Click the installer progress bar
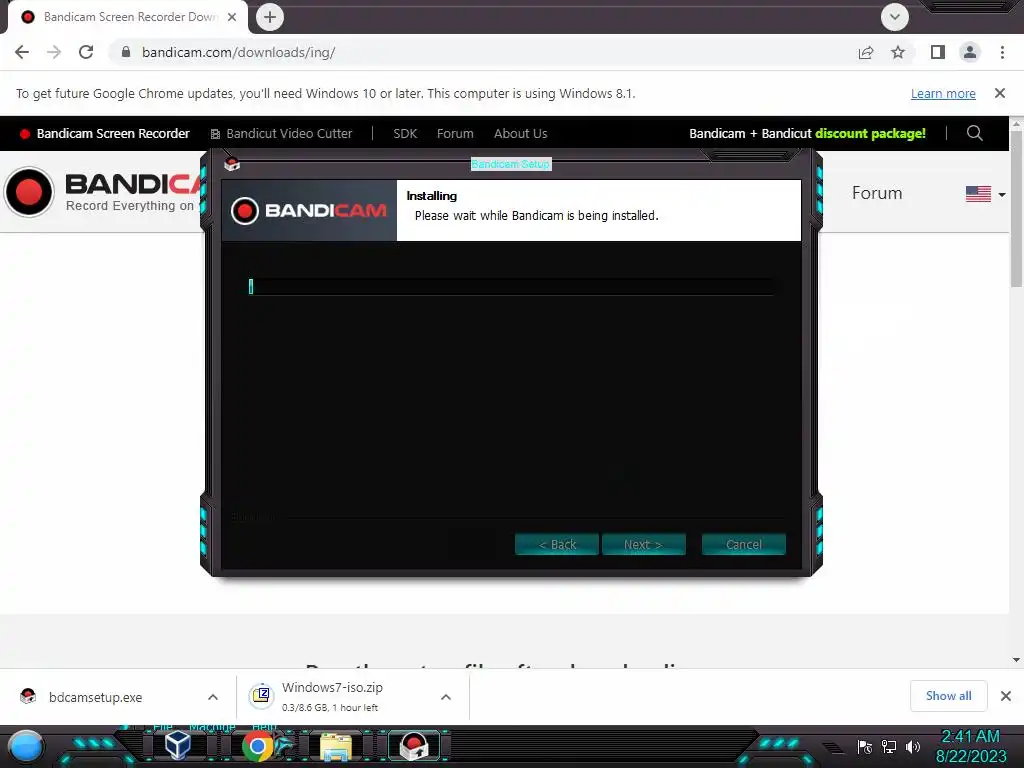 click(x=511, y=287)
